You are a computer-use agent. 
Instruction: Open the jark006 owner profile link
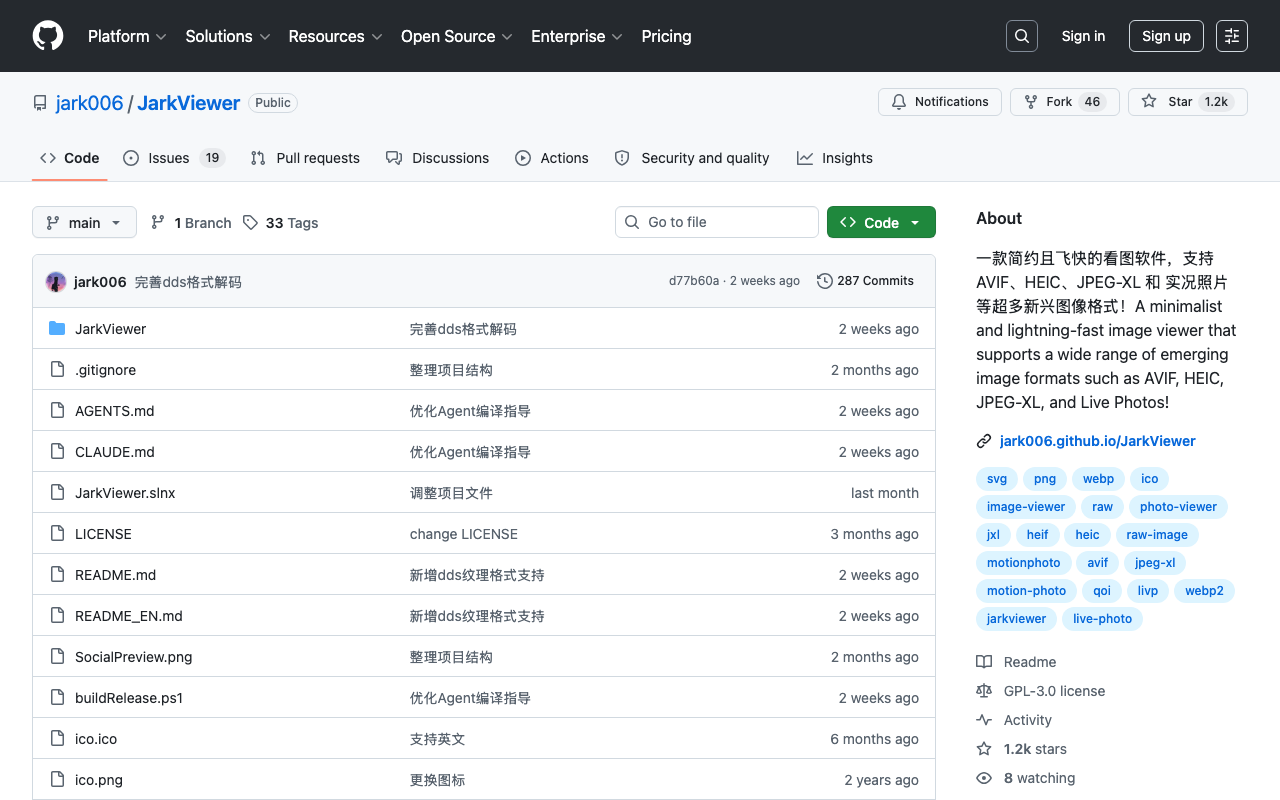90,103
